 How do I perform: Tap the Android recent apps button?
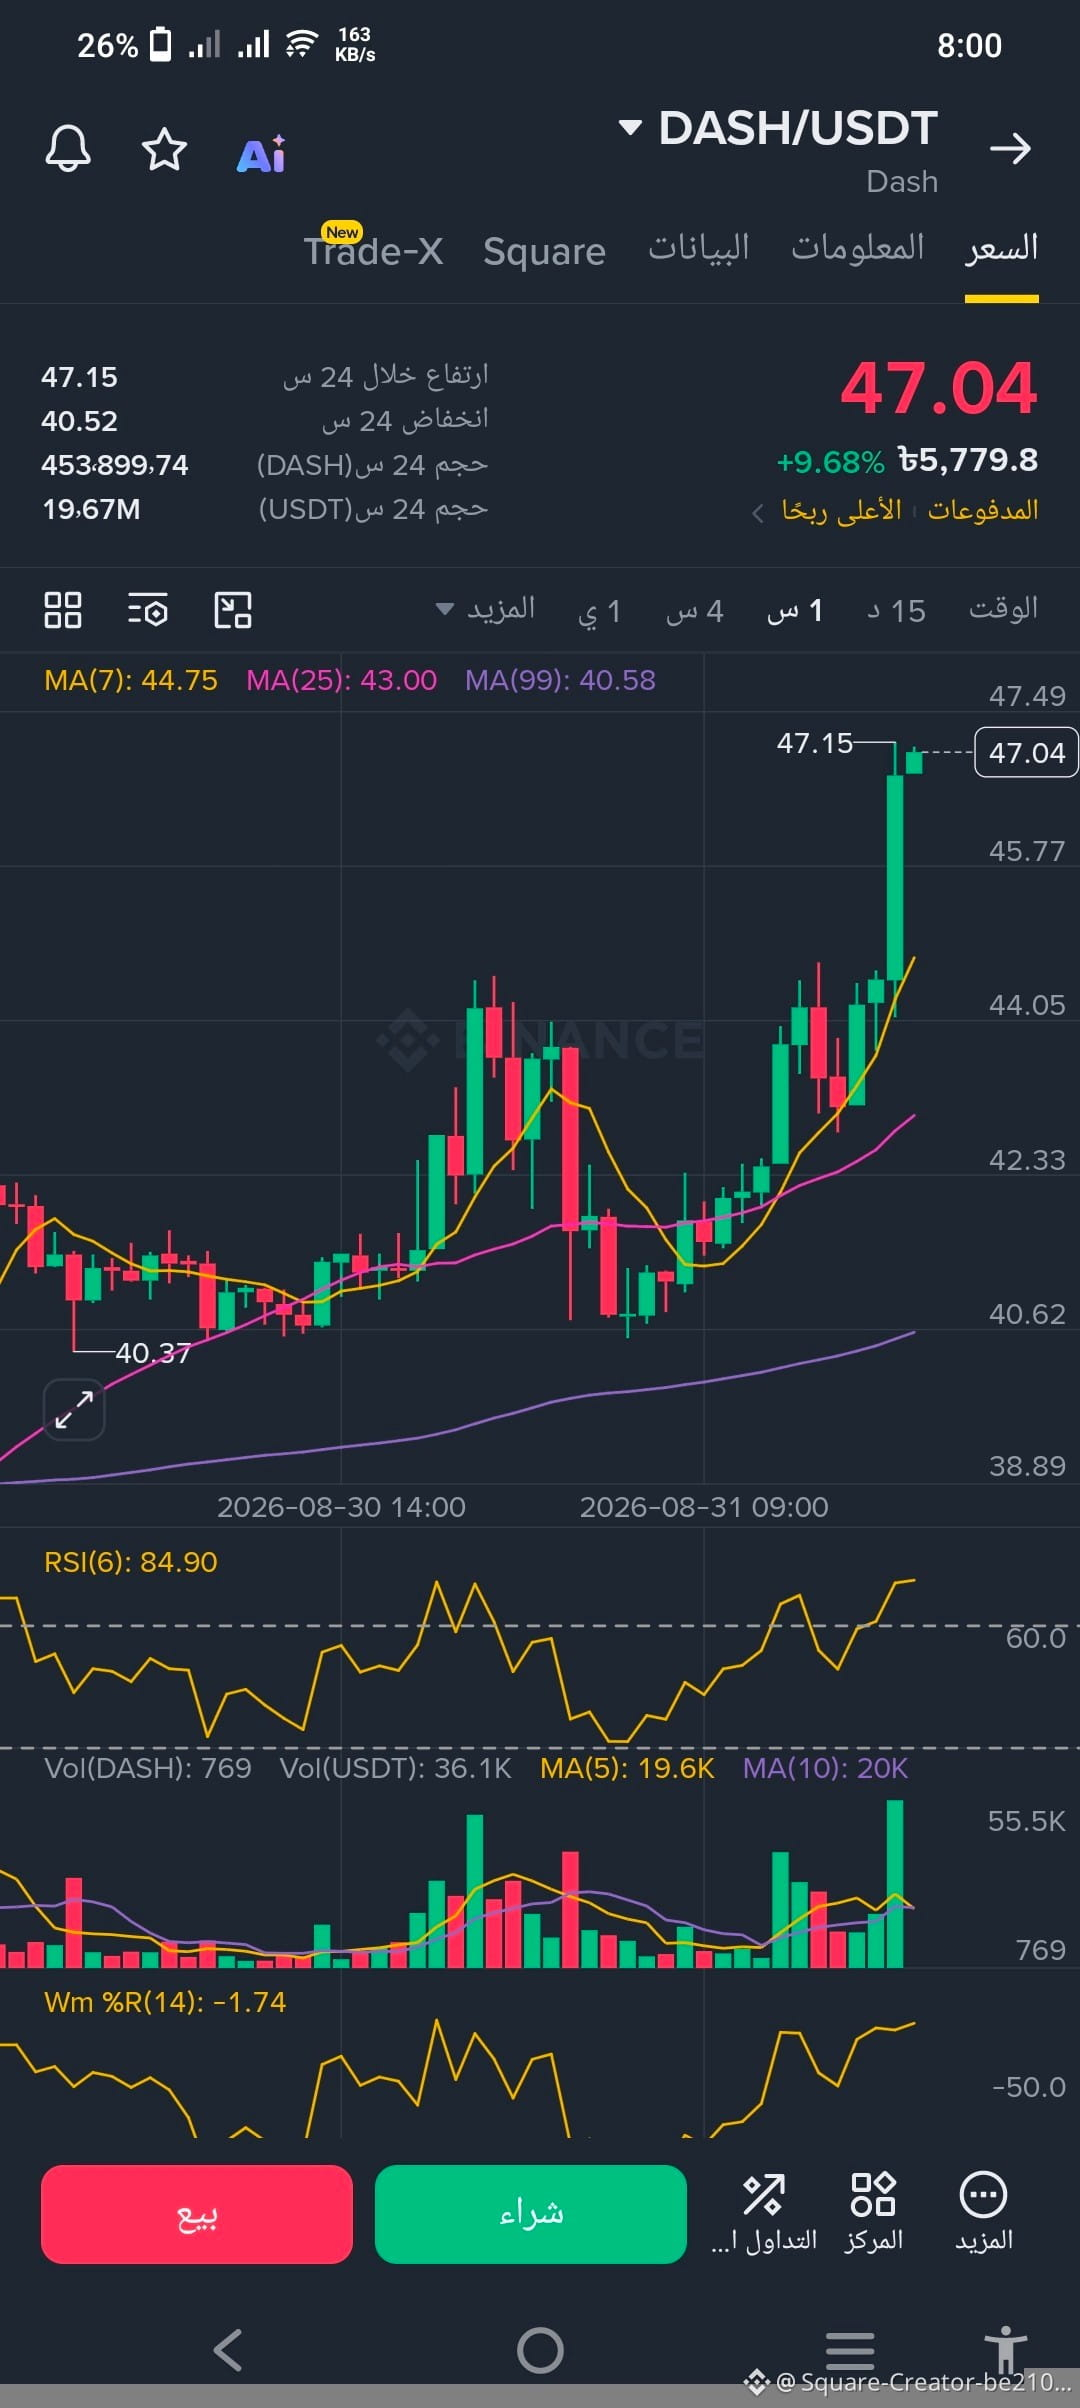point(850,2350)
